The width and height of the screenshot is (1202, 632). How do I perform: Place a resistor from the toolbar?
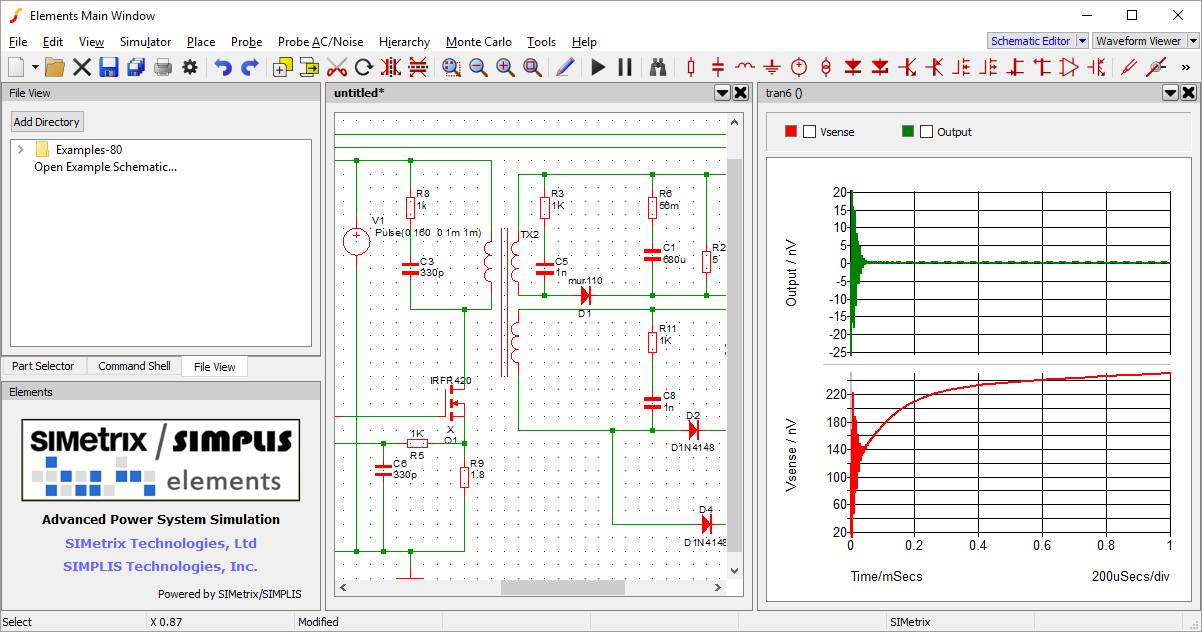click(691, 67)
